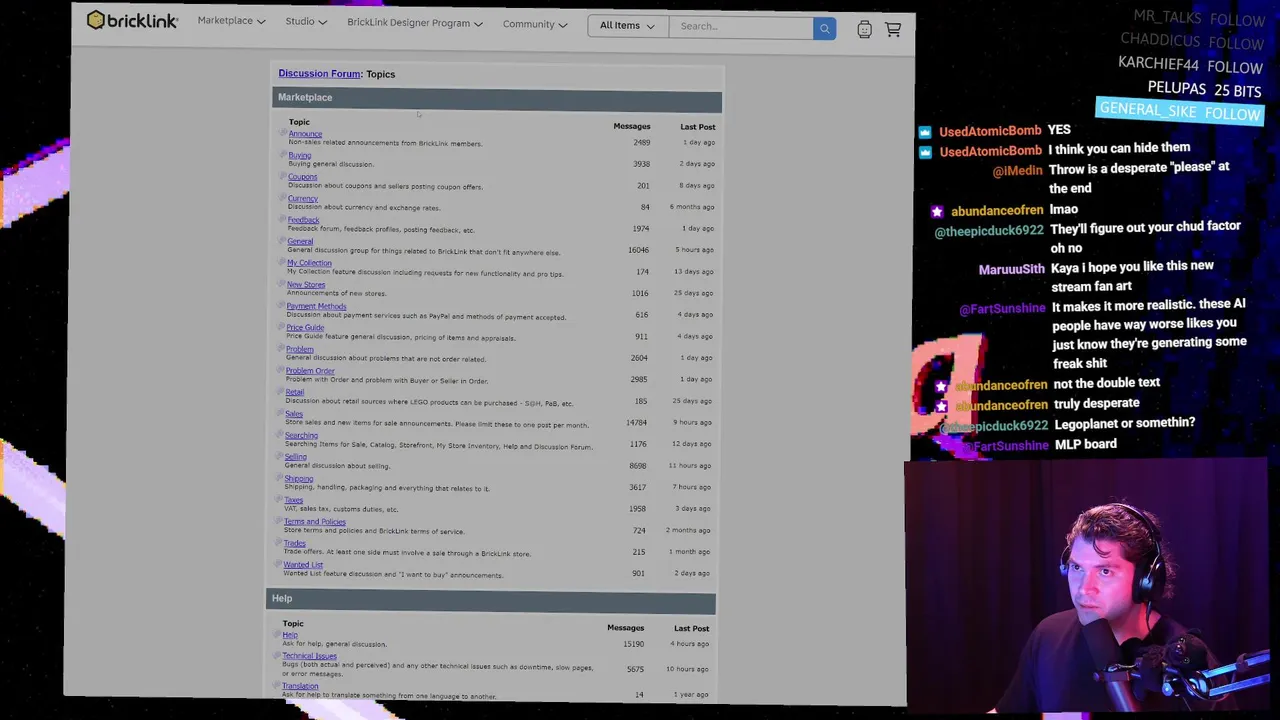The height and width of the screenshot is (720, 1280).
Task: Open the General topic
Action: pyautogui.click(x=300, y=241)
